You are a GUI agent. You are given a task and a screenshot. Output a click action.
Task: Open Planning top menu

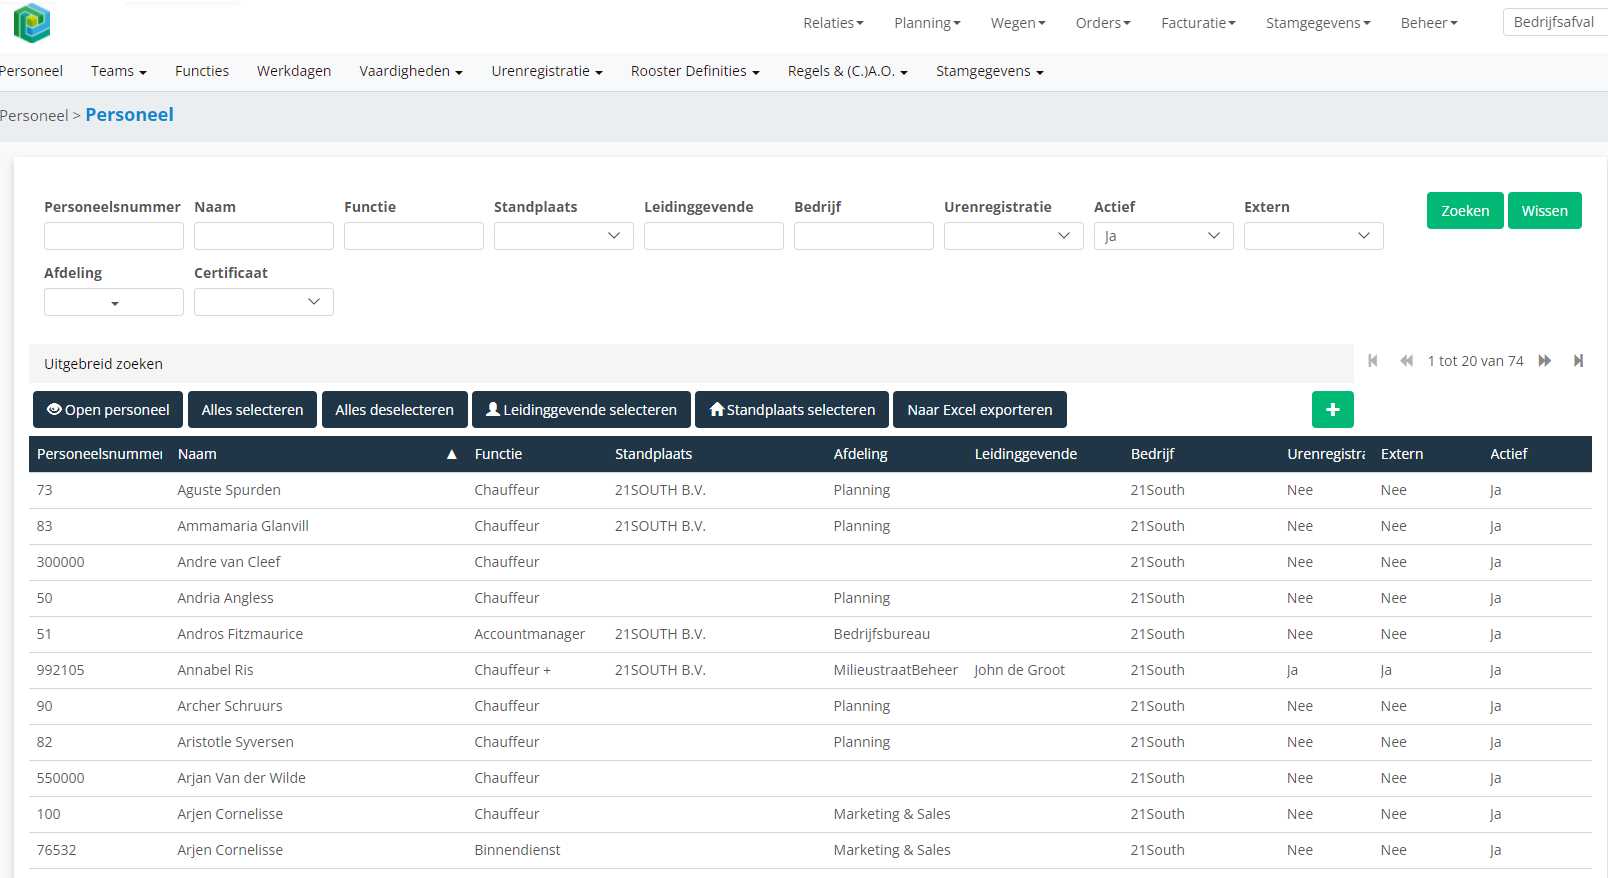coord(927,23)
